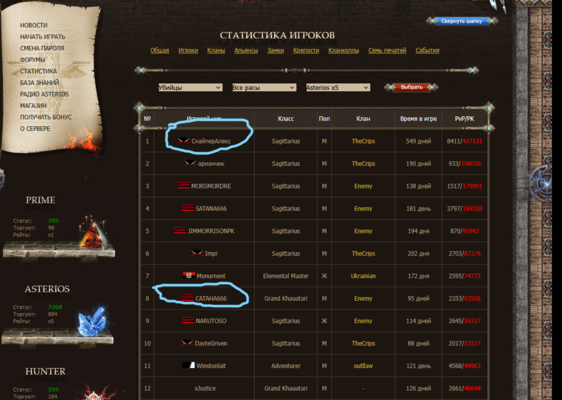Go to Семь печатей statistics tab

coord(387,51)
